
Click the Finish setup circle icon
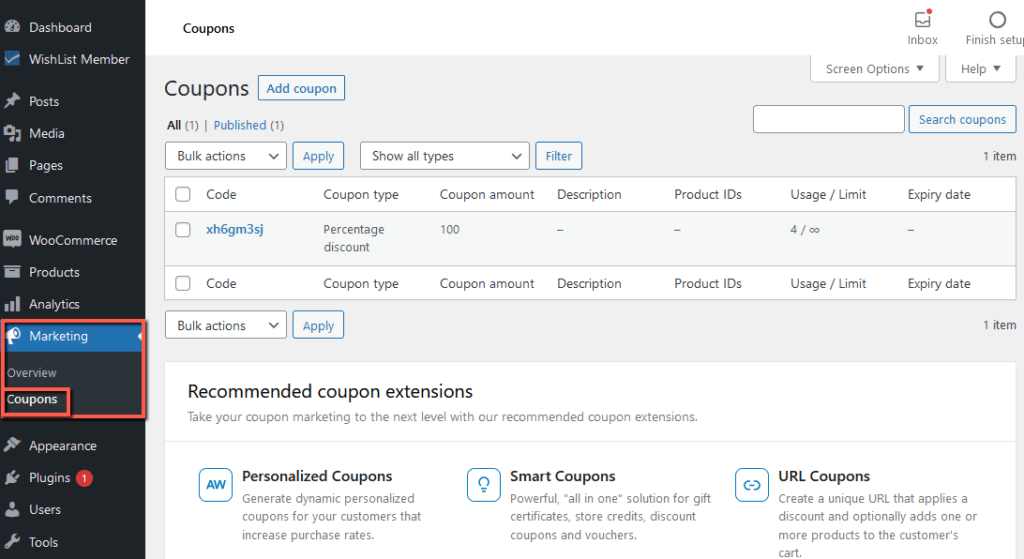[x=997, y=20]
